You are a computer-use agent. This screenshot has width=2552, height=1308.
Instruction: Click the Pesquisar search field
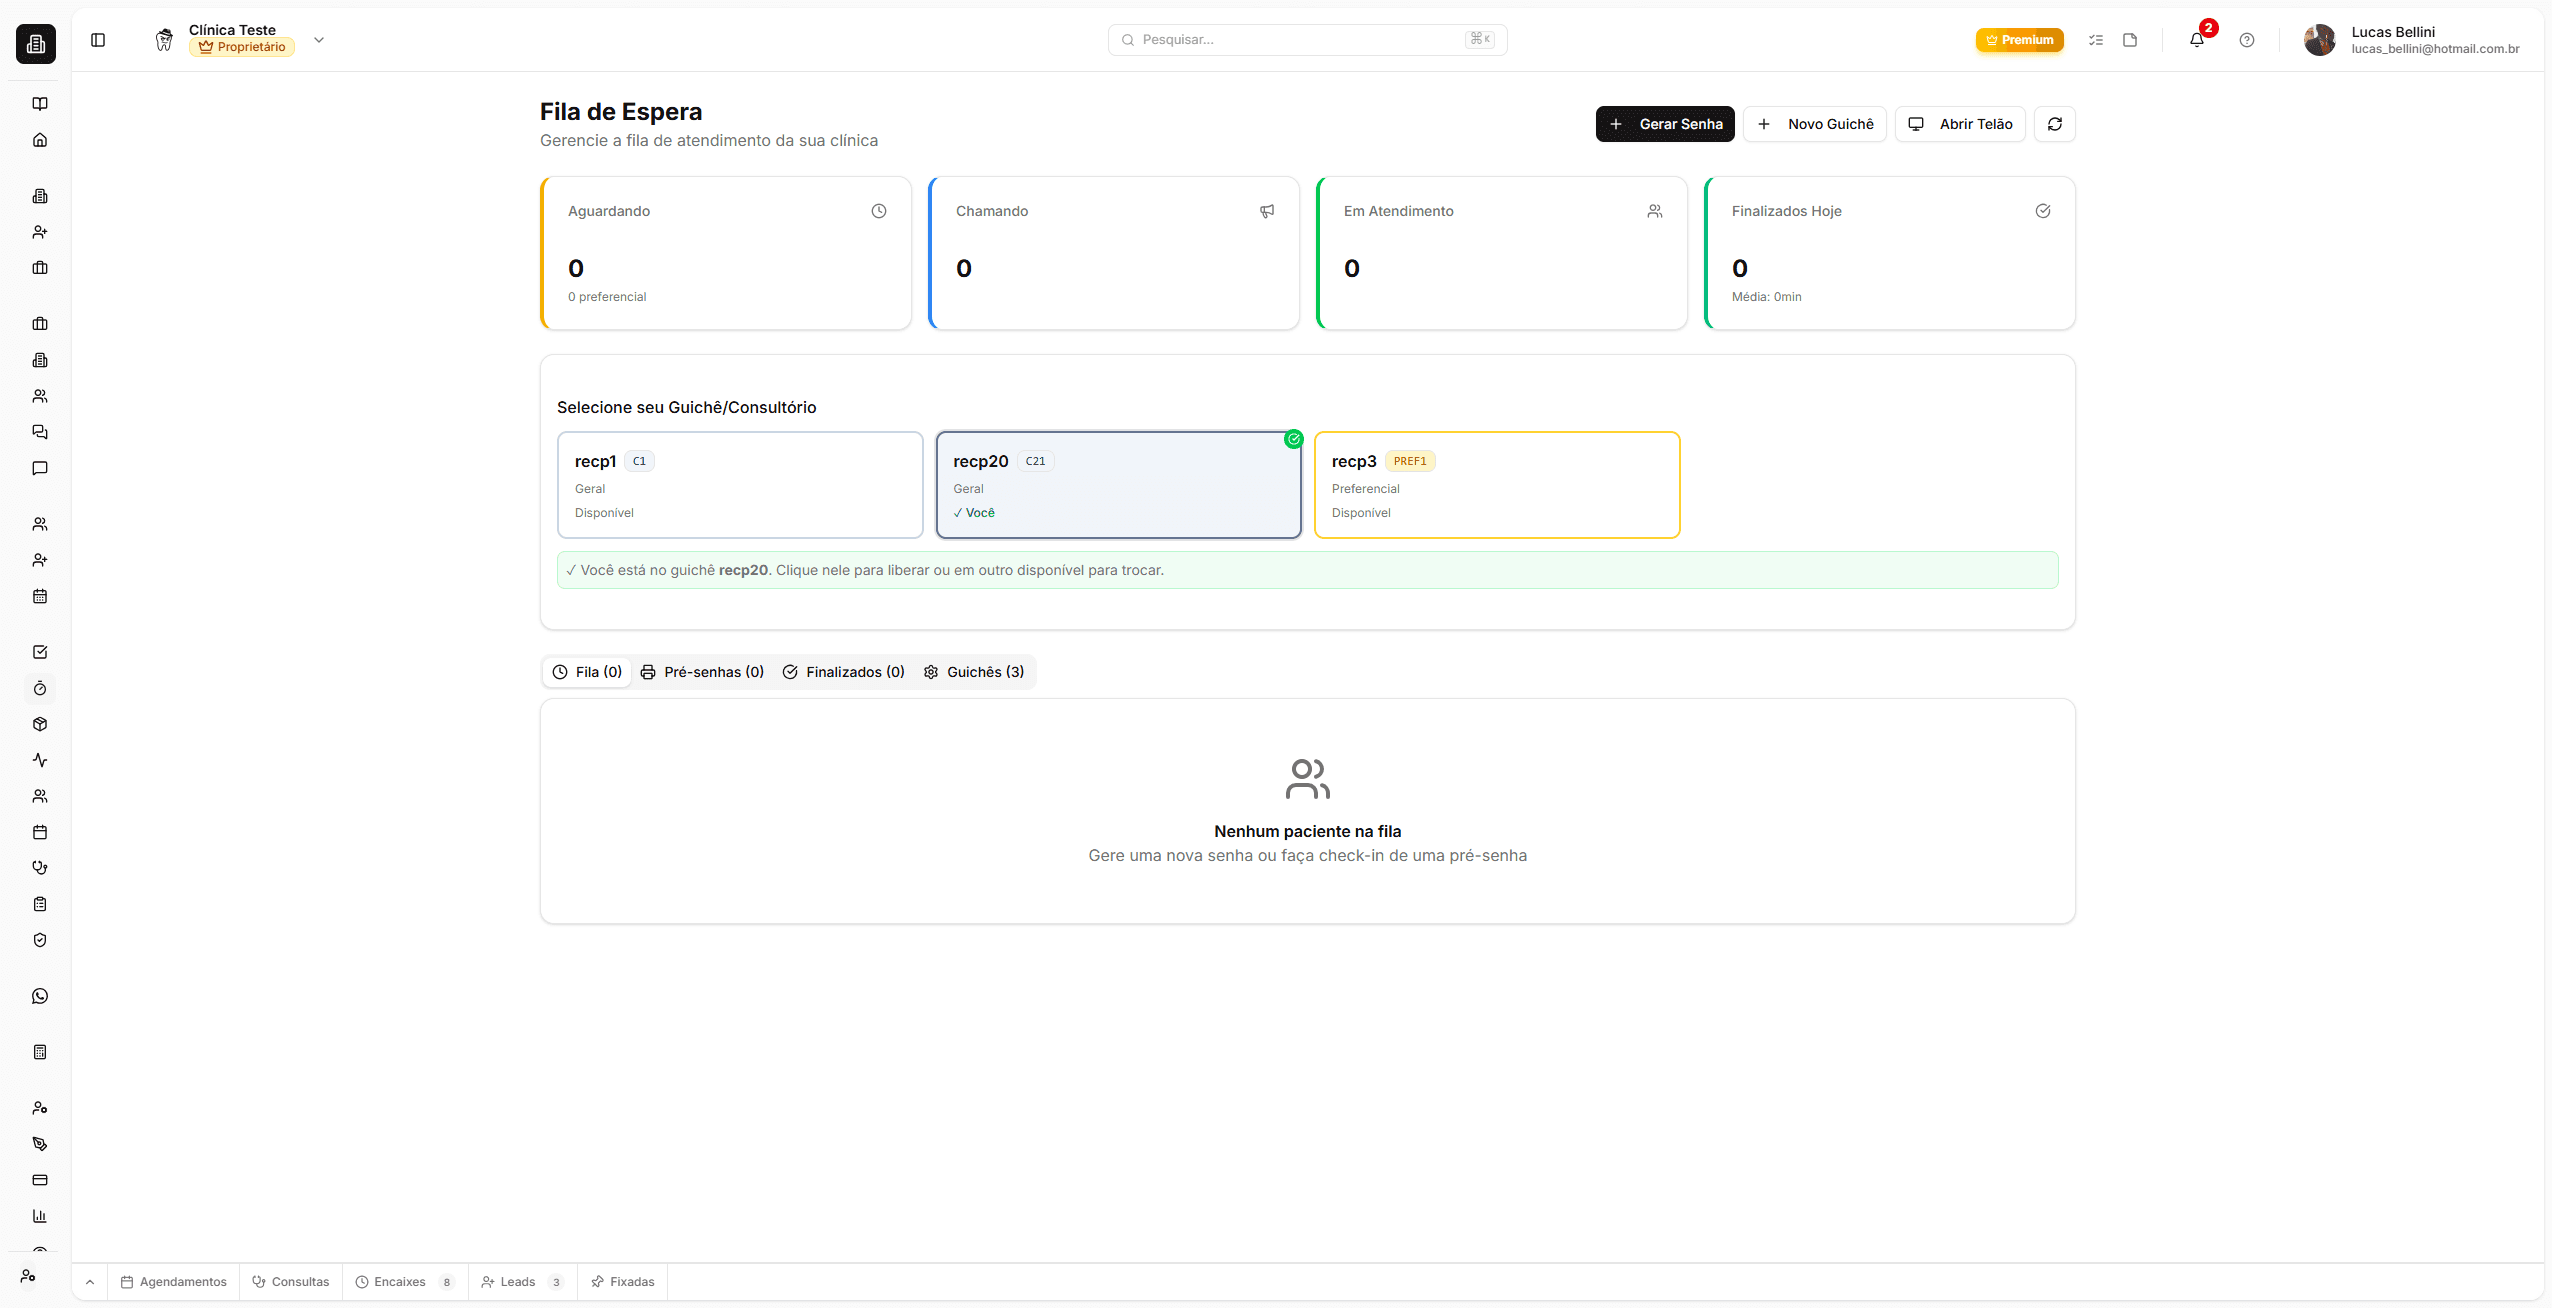click(x=1306, y=39)
